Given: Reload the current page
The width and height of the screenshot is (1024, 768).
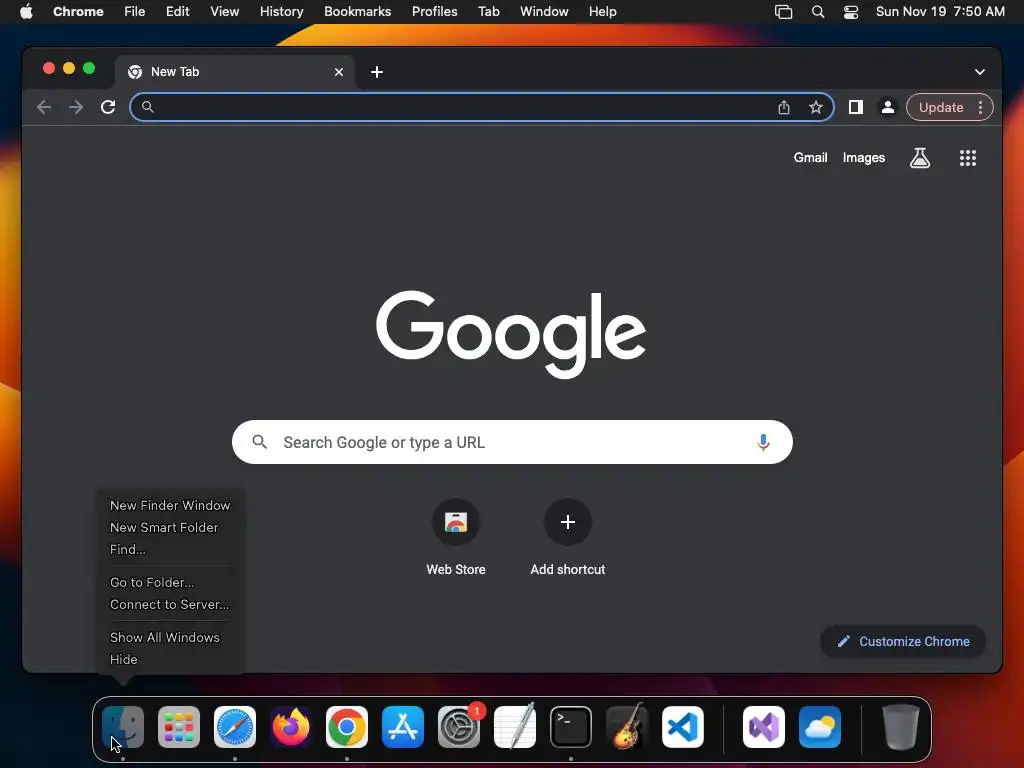Looking at the screenshot, I should pyautogui.click(x=108, y=107).
